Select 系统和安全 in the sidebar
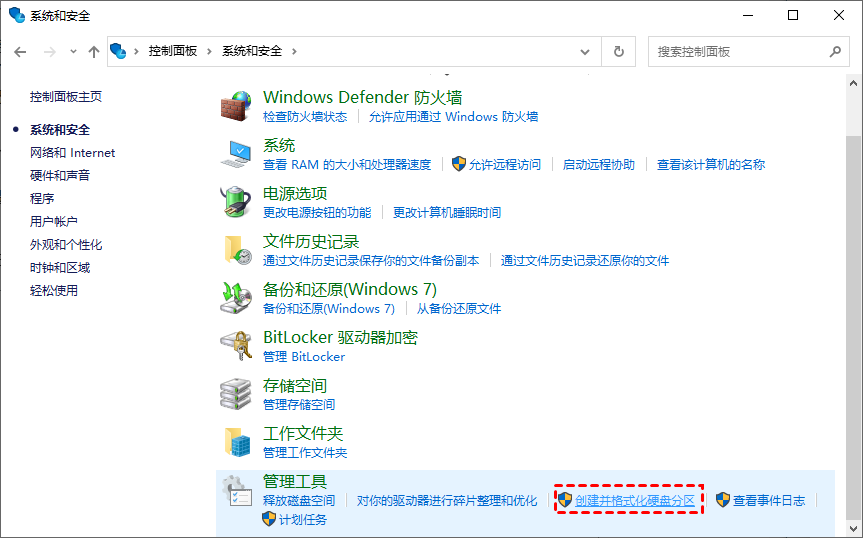Image resolution: width=863 pixels, height=538 pixels. [59, 130]
